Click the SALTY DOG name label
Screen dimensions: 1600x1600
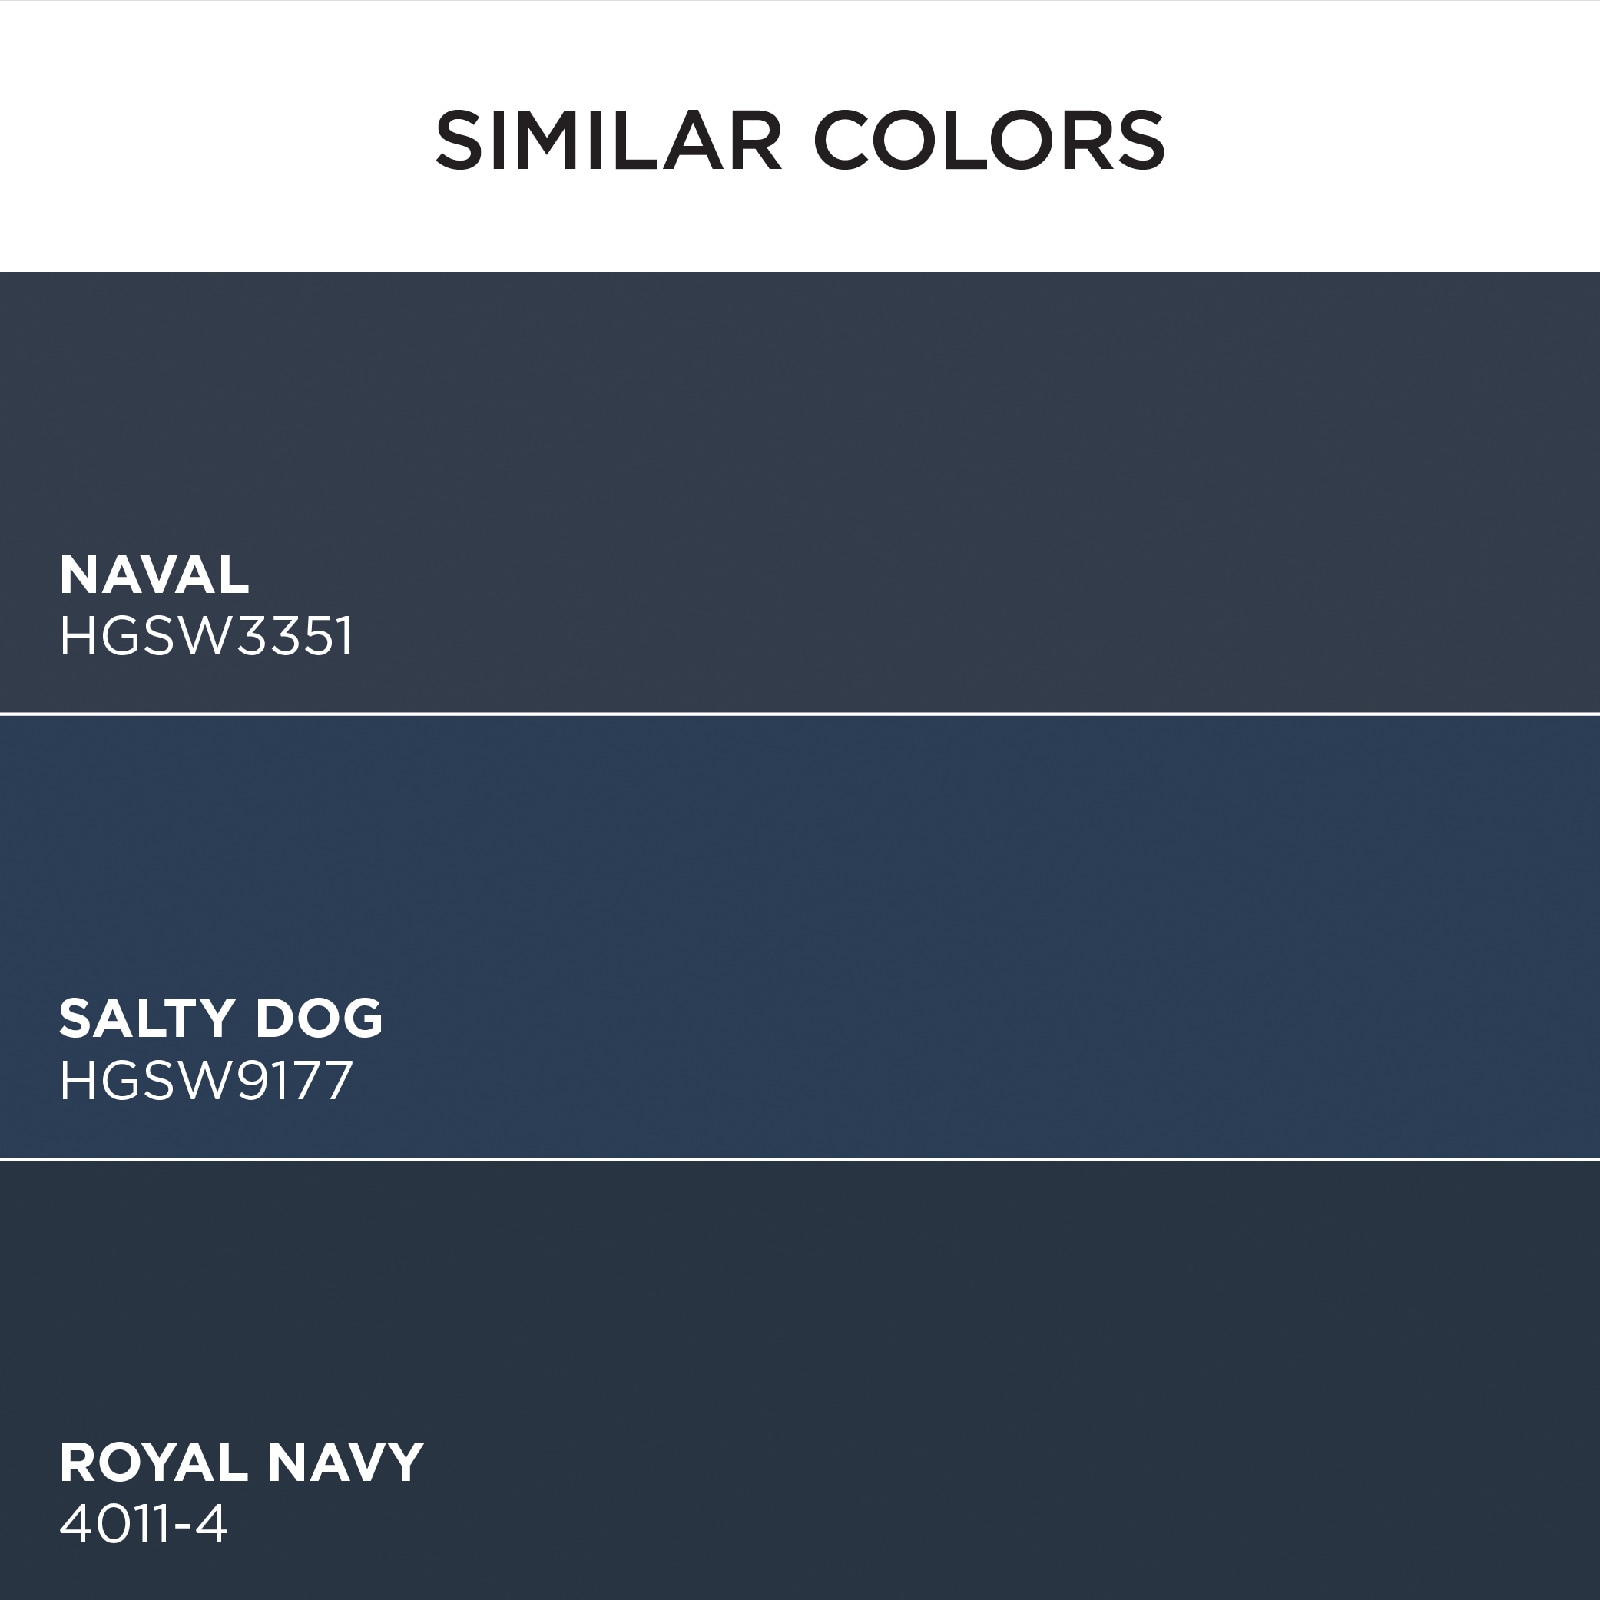pyautogui.click(x=221, y=1018)
